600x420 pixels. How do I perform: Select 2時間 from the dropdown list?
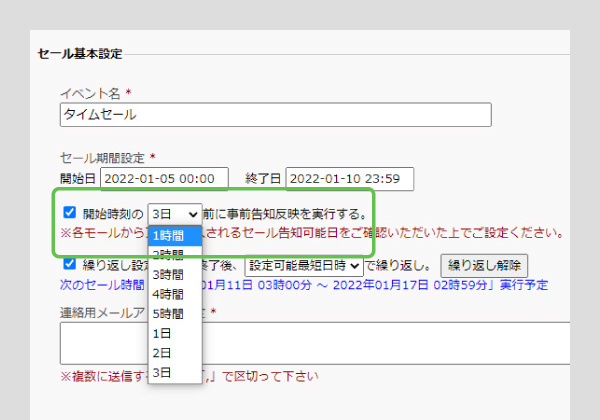tap(175, 255)
